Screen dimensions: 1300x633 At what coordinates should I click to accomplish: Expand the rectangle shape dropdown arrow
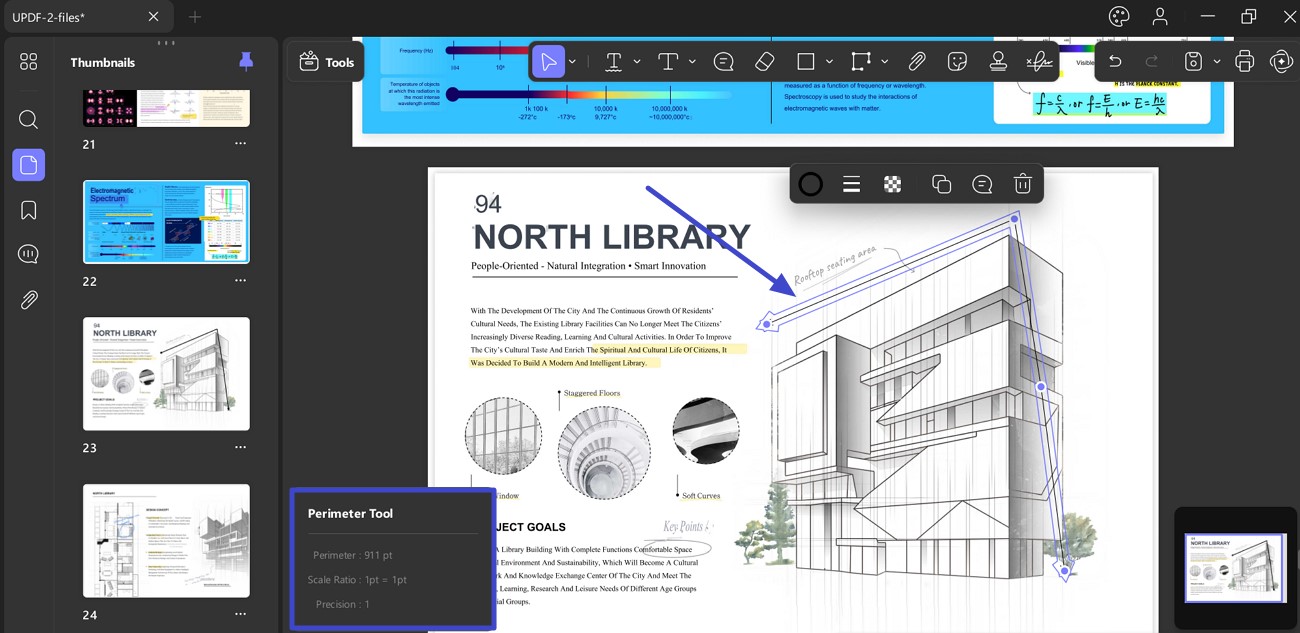[829, 62]
